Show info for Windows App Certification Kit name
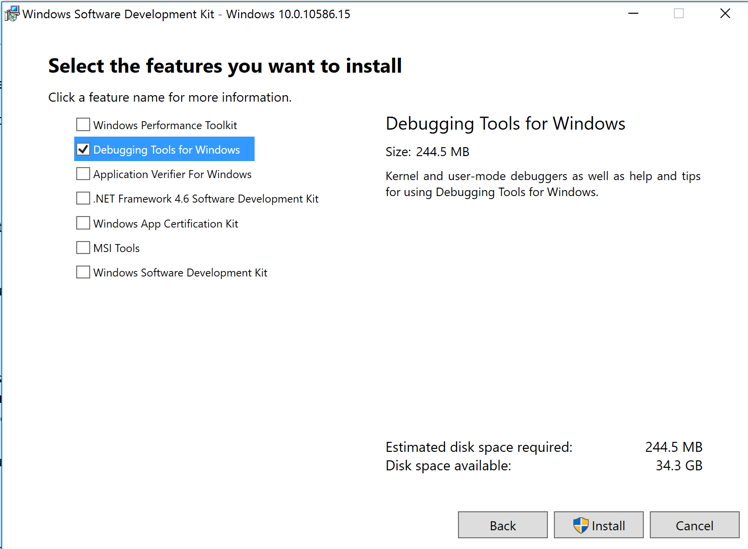 click(x=165, y=224)
